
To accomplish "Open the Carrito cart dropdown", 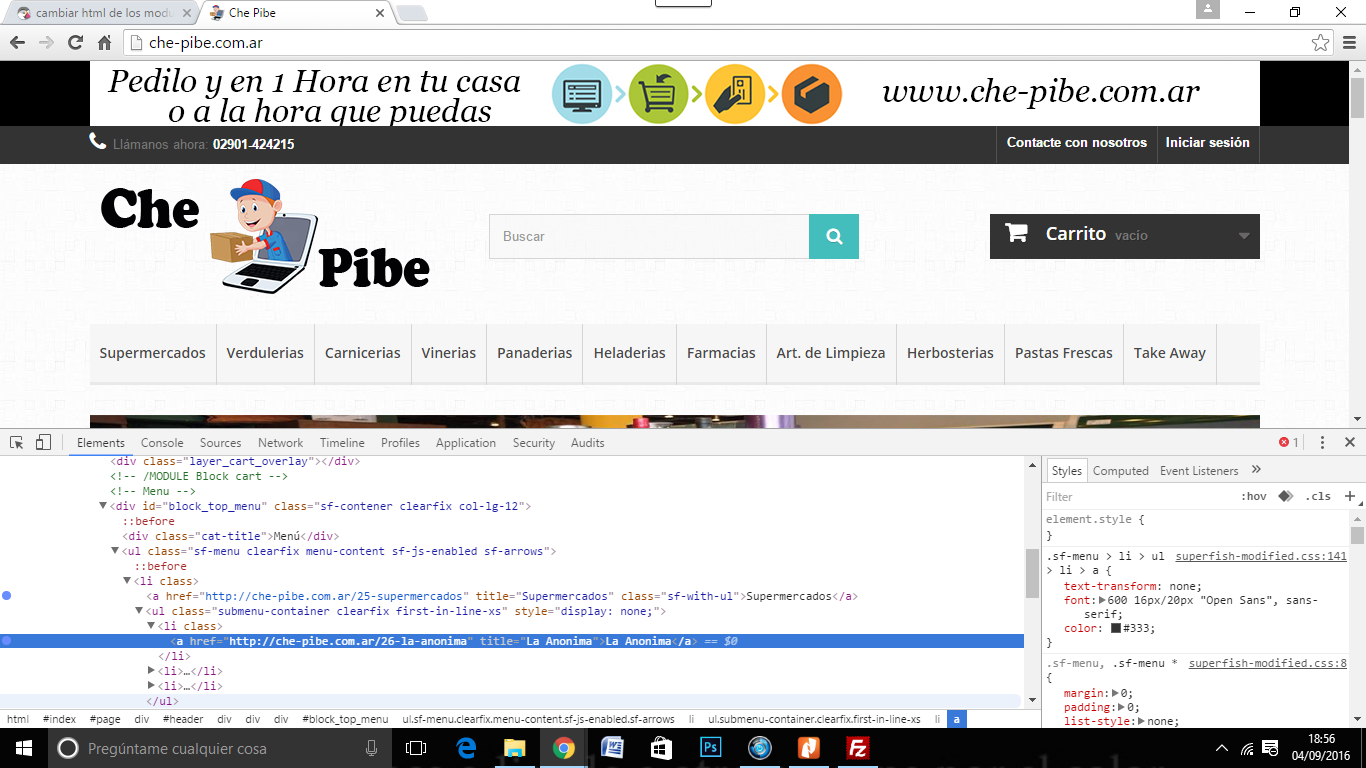I will pos(1125,236).
